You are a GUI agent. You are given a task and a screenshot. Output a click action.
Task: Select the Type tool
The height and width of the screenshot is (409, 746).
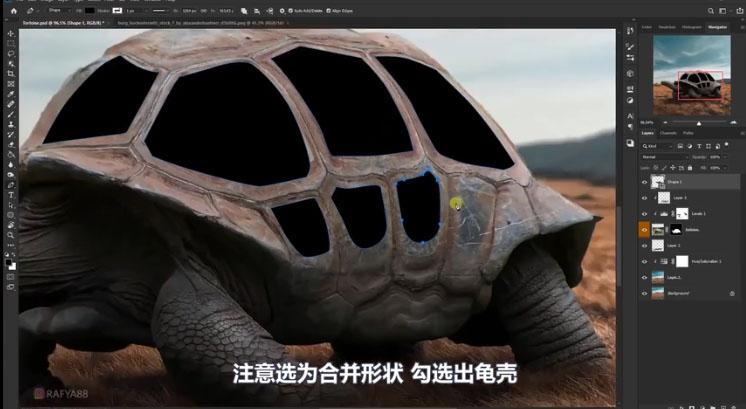click(x=11, y=195)
